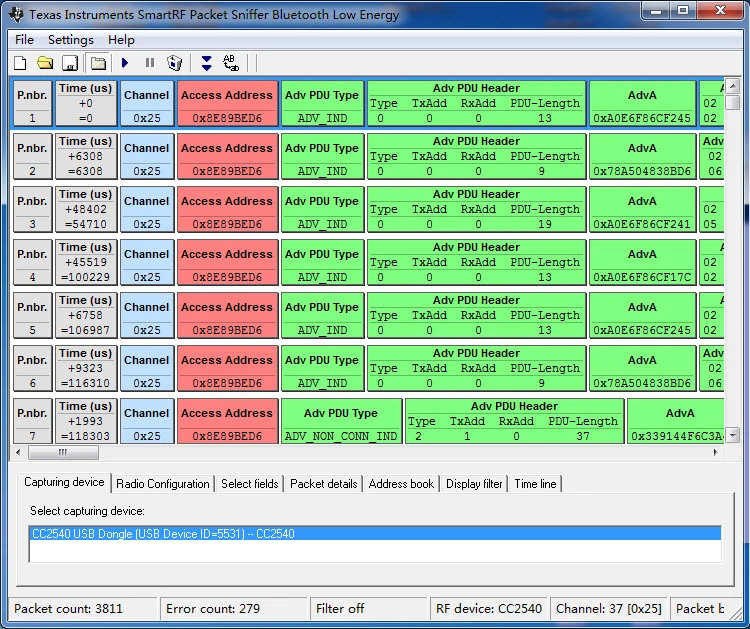Image resolution: width=750 pixels, height=629 pixels.
Task: Click the AB-ab small font toggle icon
Action: click(x=231, y=63)
